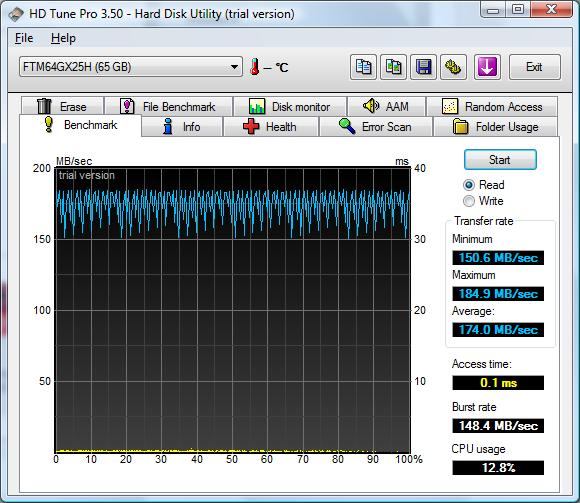This screenshot has width=580, height=503.
Task: Switch to the Disk monitor tab
Action: pos(290,107)
